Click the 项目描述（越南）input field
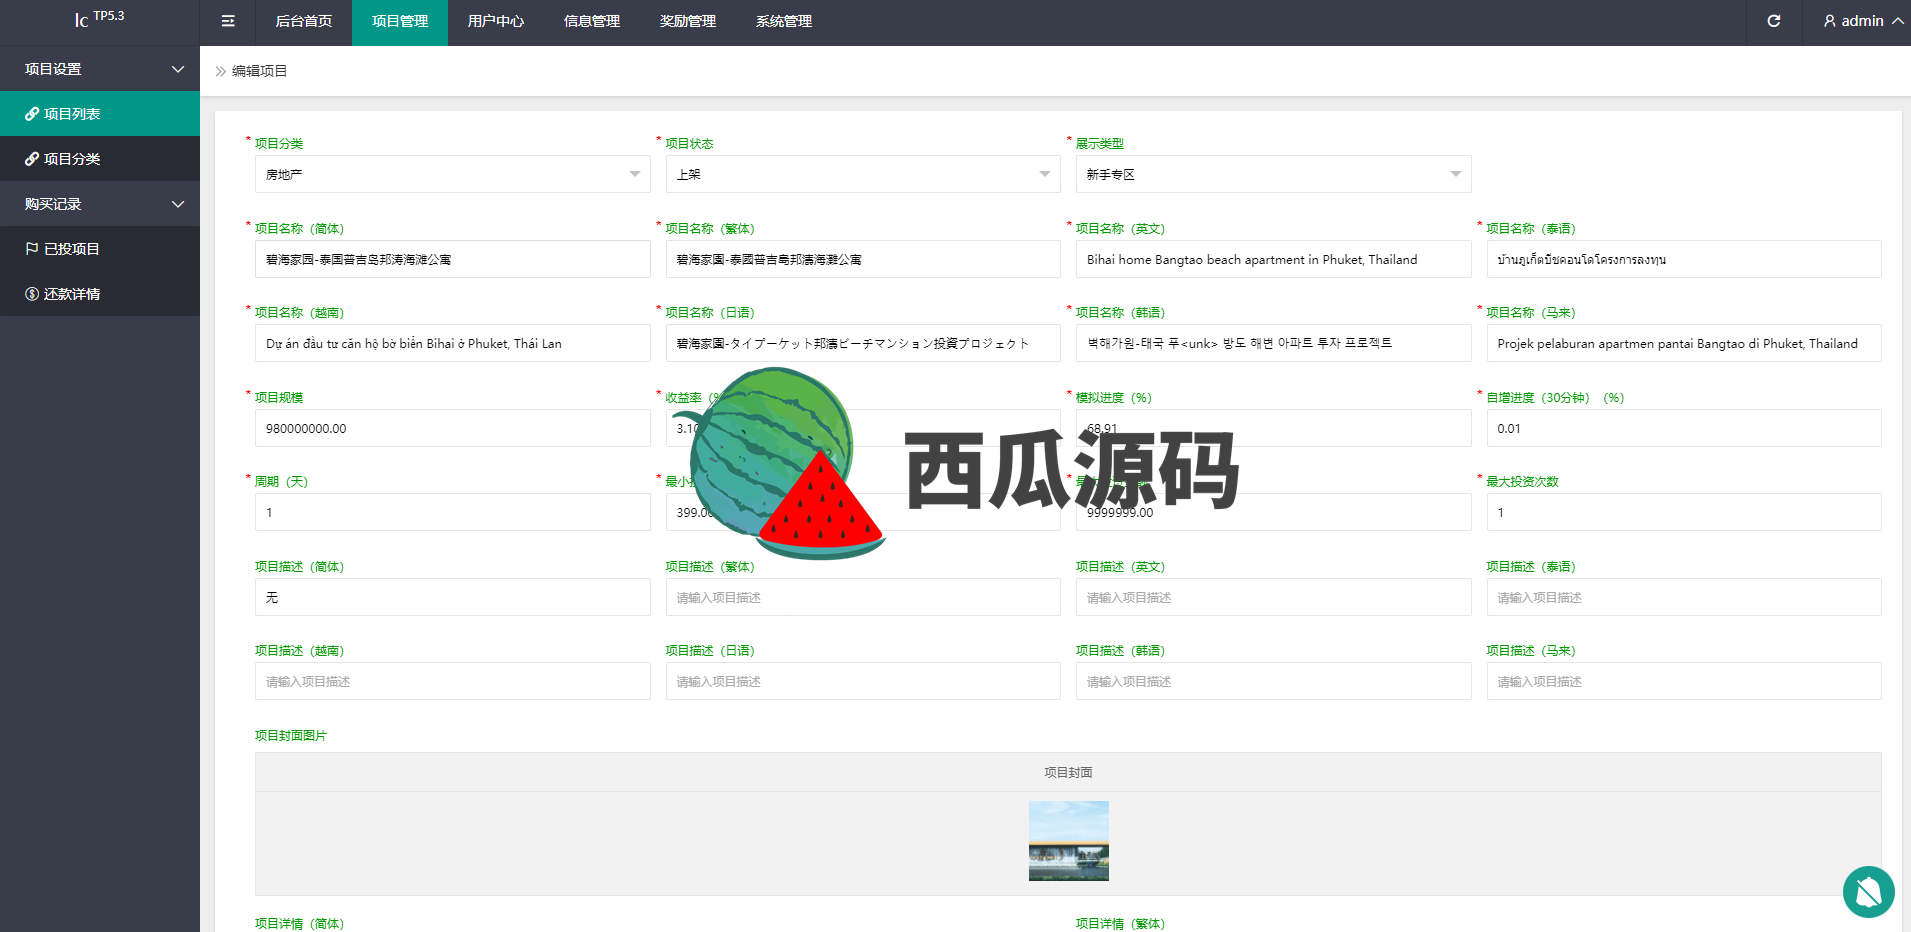The width and height of the screenshot is (1911, 932). point(453,681)
